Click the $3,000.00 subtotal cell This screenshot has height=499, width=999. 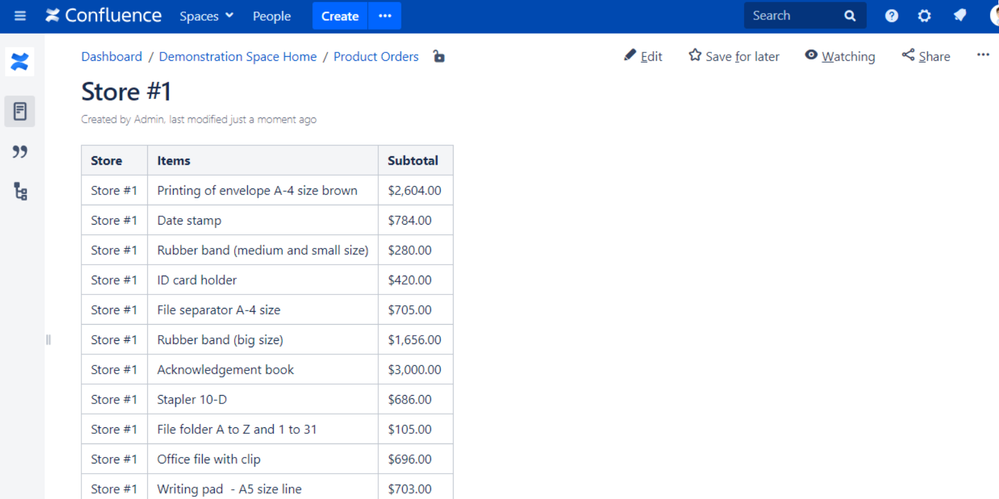(x=416, y=370)
